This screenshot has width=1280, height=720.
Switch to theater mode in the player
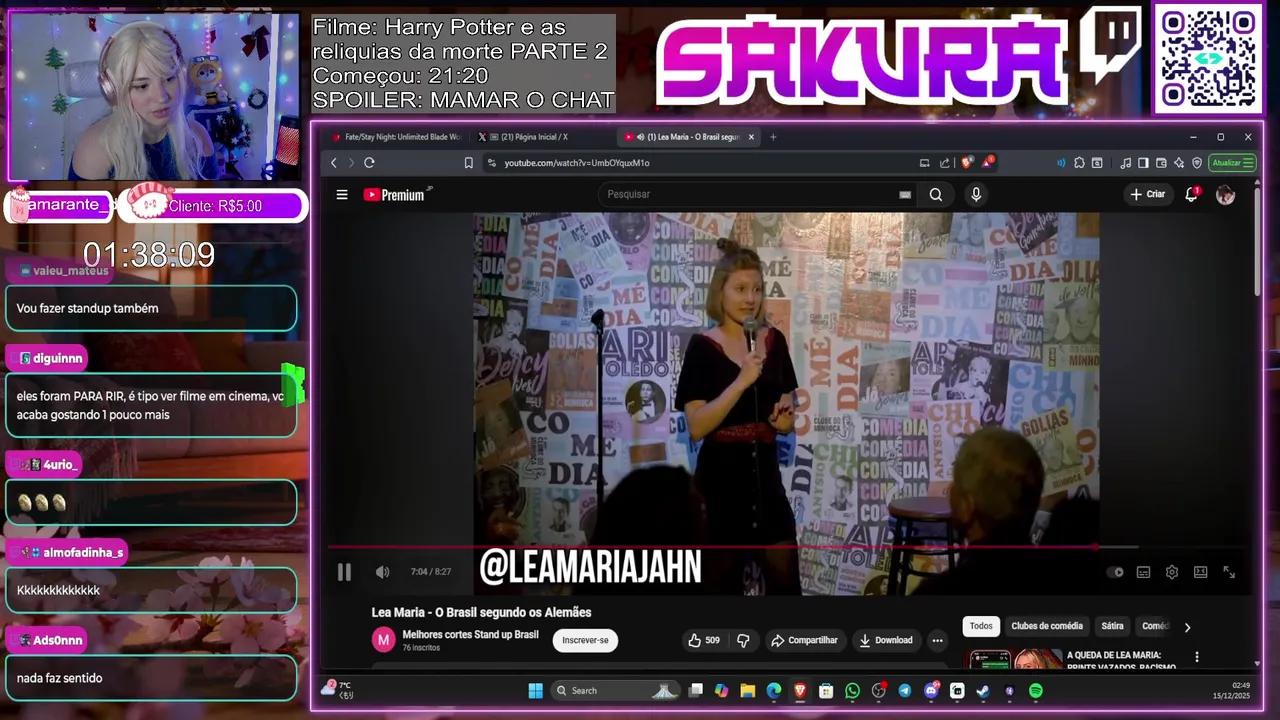1200,572
